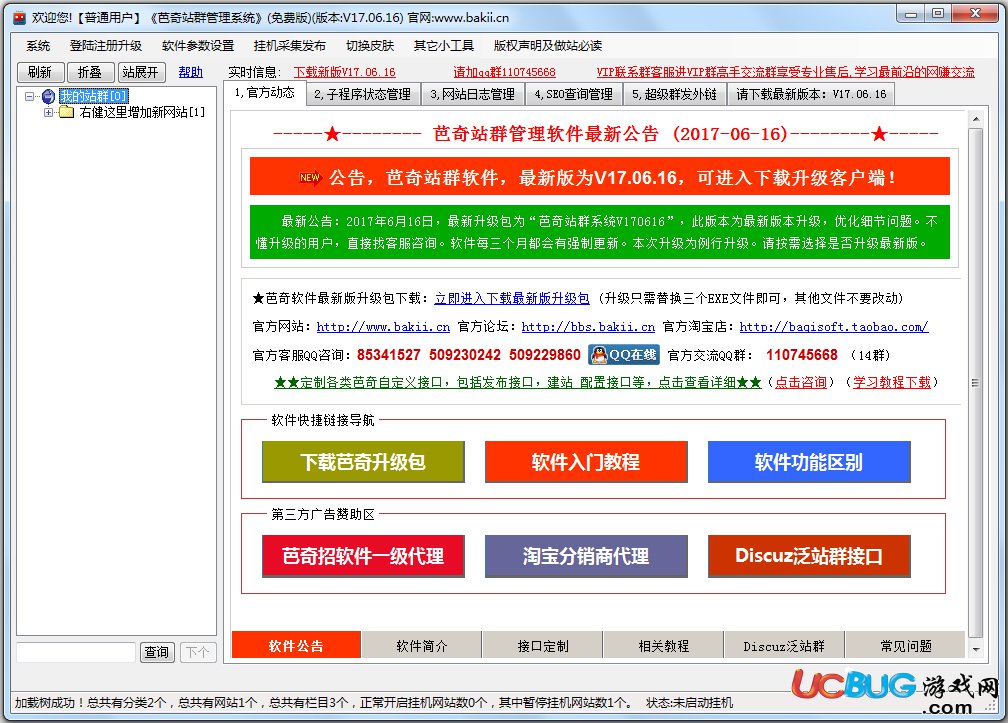The width and height of the screenshot is (1008, 723).
Task: Select the 软件公告 bottom tab
Action: (296, 645)
